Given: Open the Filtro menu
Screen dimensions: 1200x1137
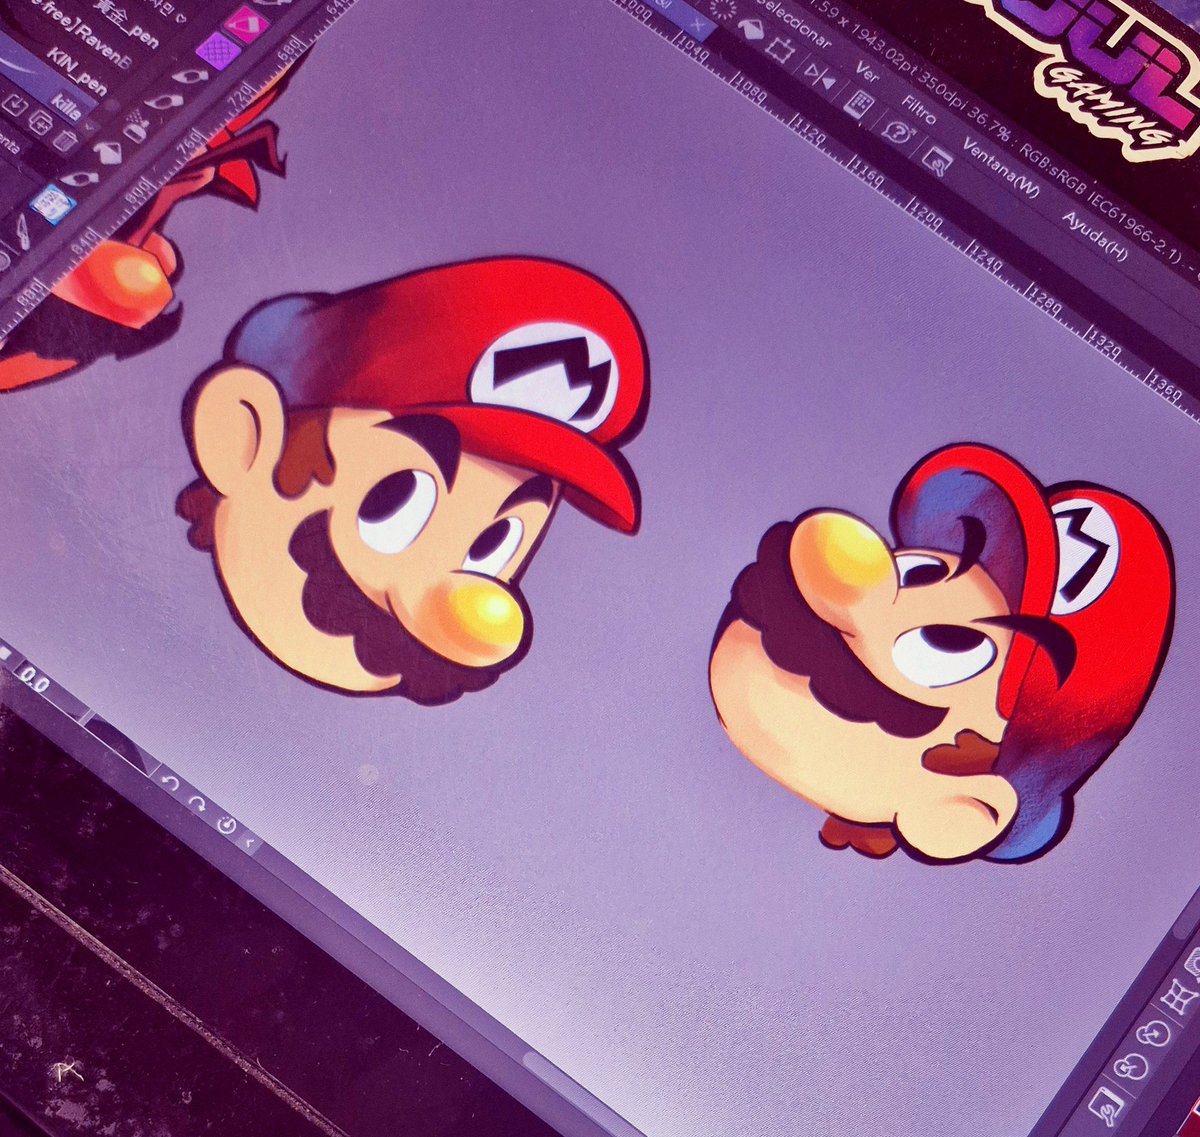Looking at the screenshot, I should pos(919,110).
